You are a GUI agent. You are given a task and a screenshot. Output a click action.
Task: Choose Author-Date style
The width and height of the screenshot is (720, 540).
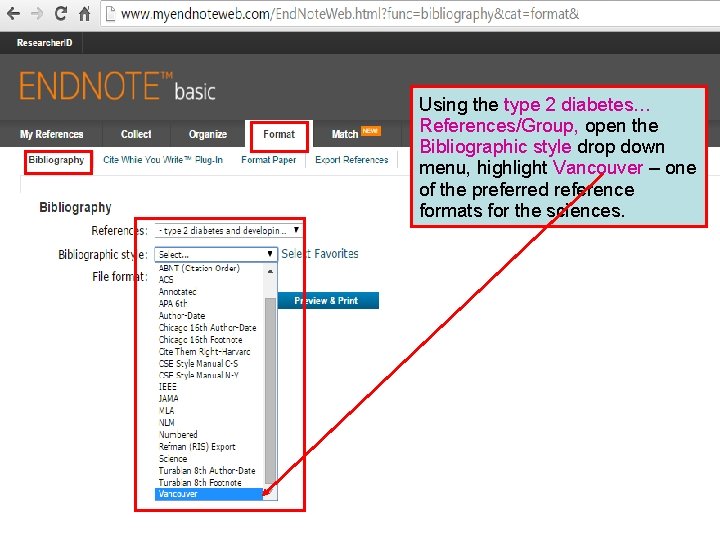[x=210, y=315]
